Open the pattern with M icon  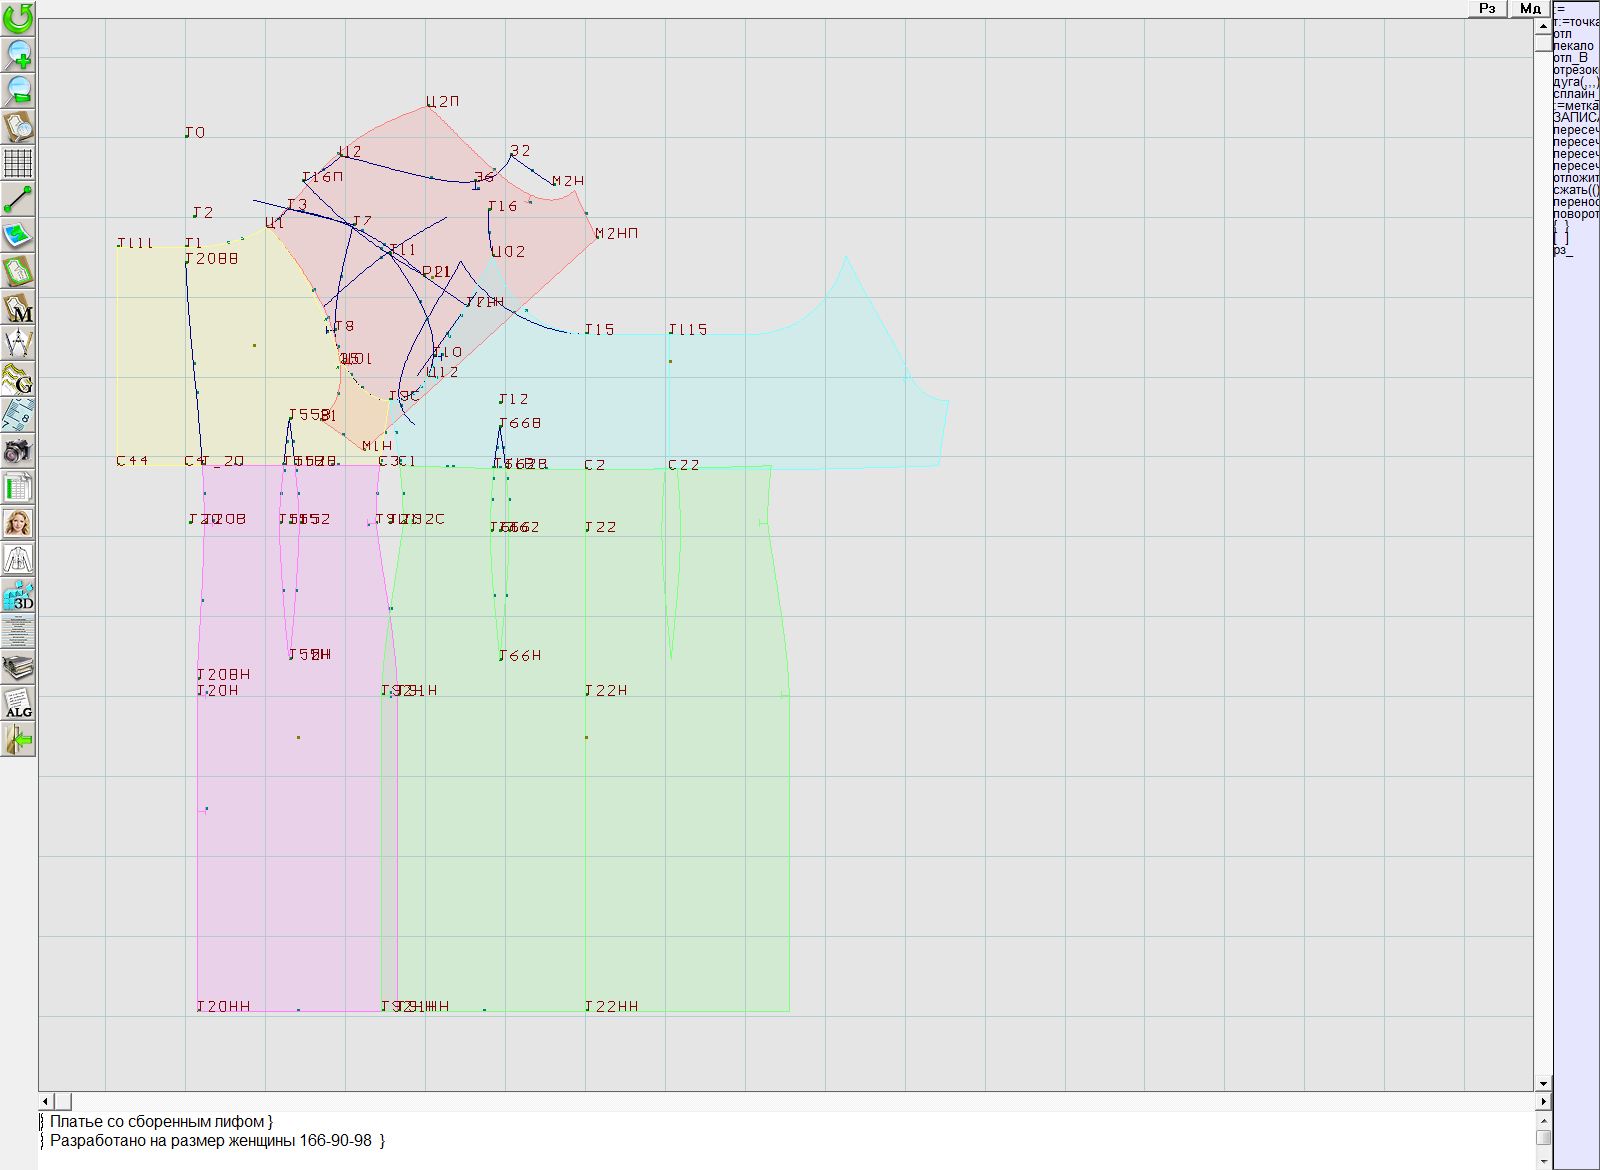18,308
